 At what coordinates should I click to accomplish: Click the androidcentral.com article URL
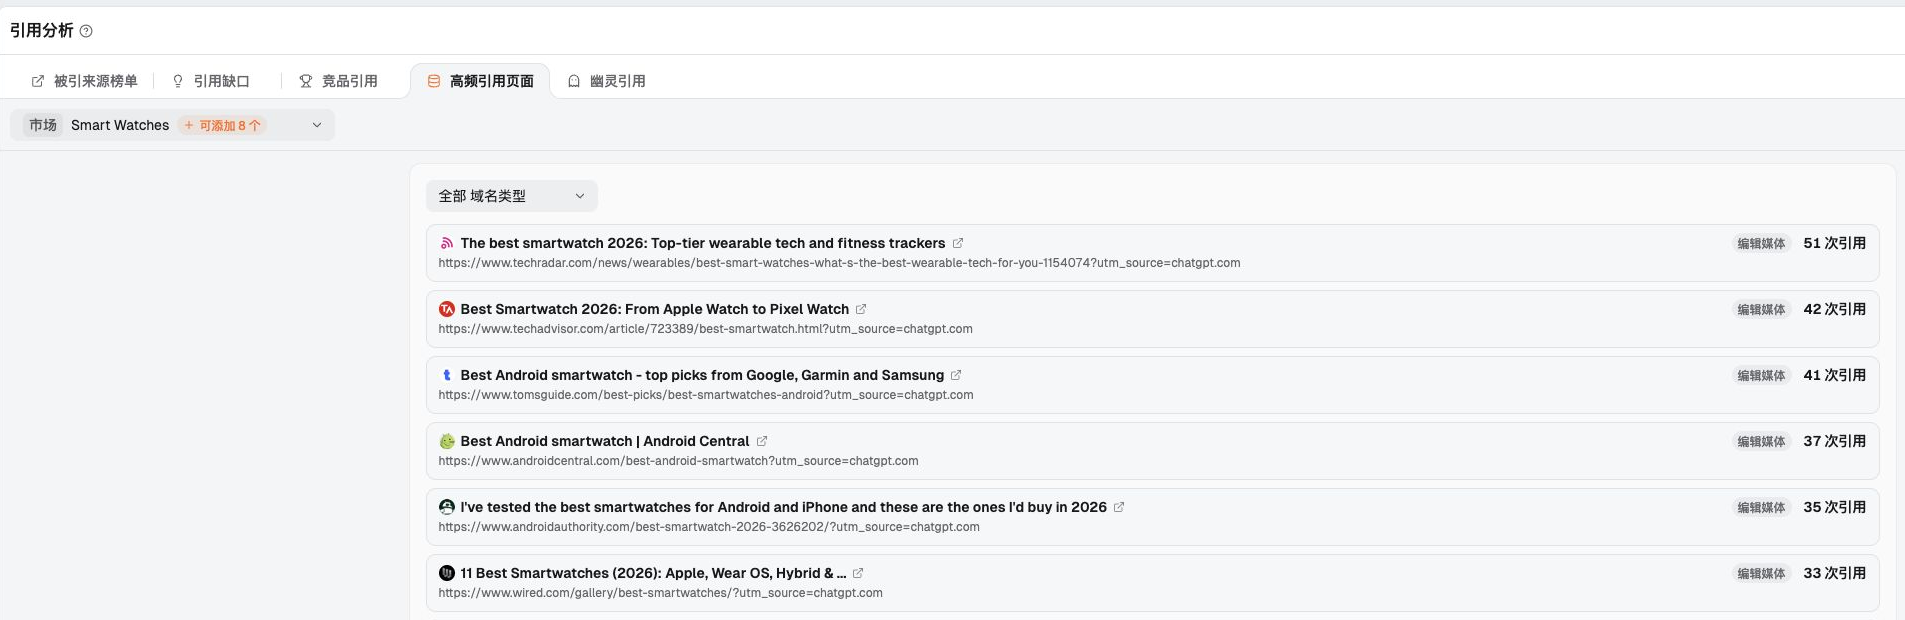click(x=678, y=461)
